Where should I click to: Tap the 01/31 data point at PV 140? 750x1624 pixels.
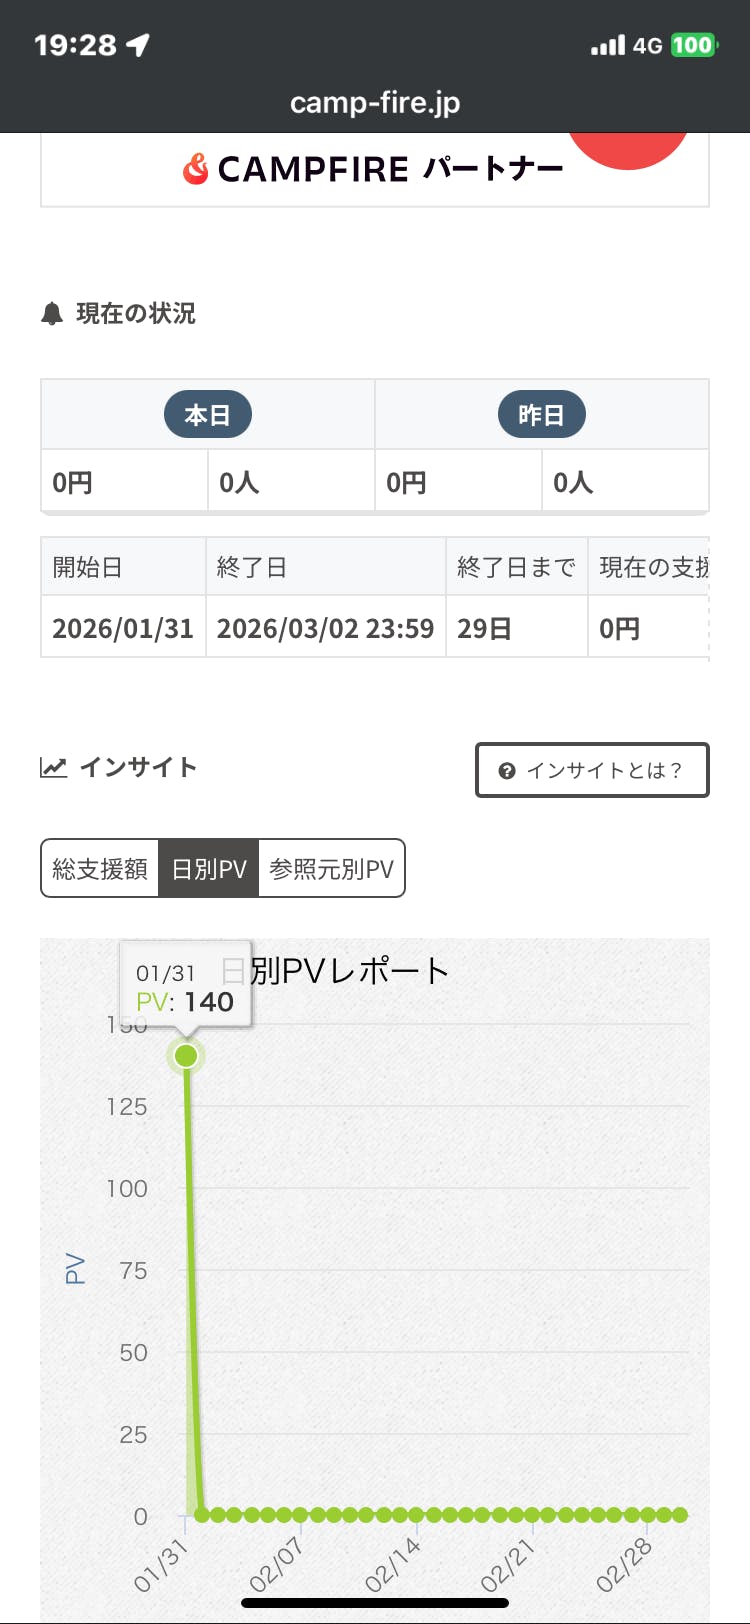click(x=186, y=1056)
